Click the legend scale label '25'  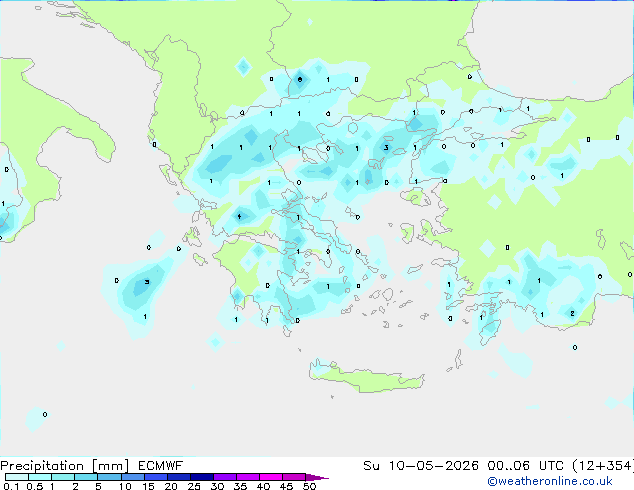pos(194,486)
